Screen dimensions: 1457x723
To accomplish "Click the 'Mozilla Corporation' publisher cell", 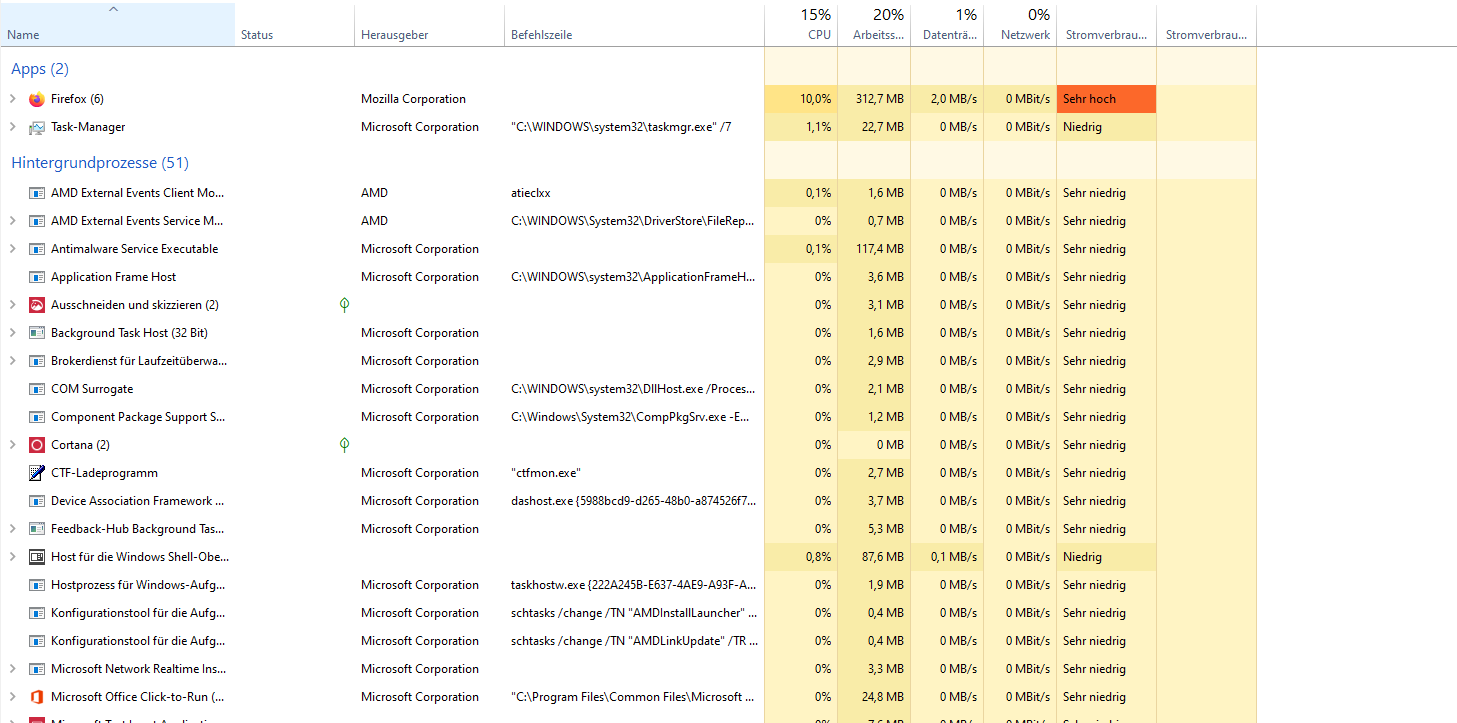I will coord(413,99).
